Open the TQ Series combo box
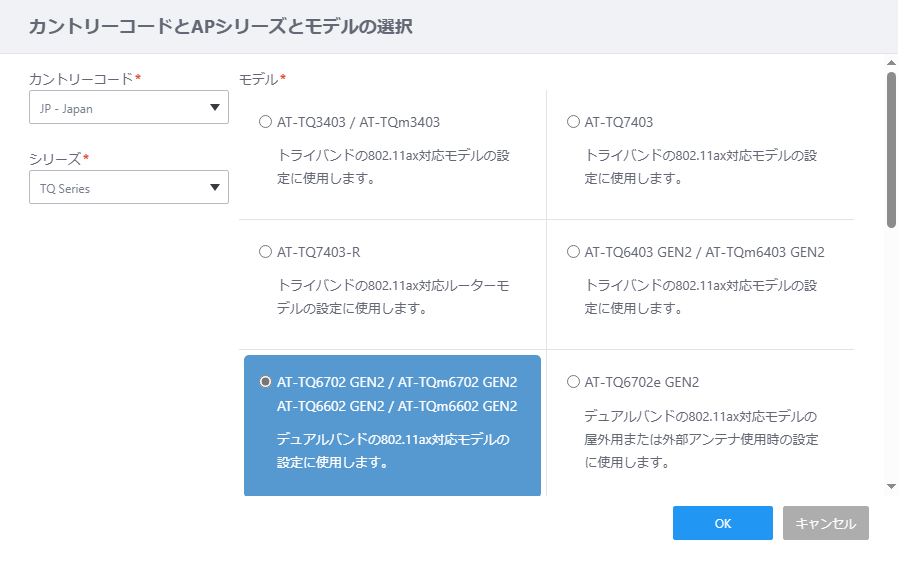This screenshot has height=564, width=898. point(129,187)
